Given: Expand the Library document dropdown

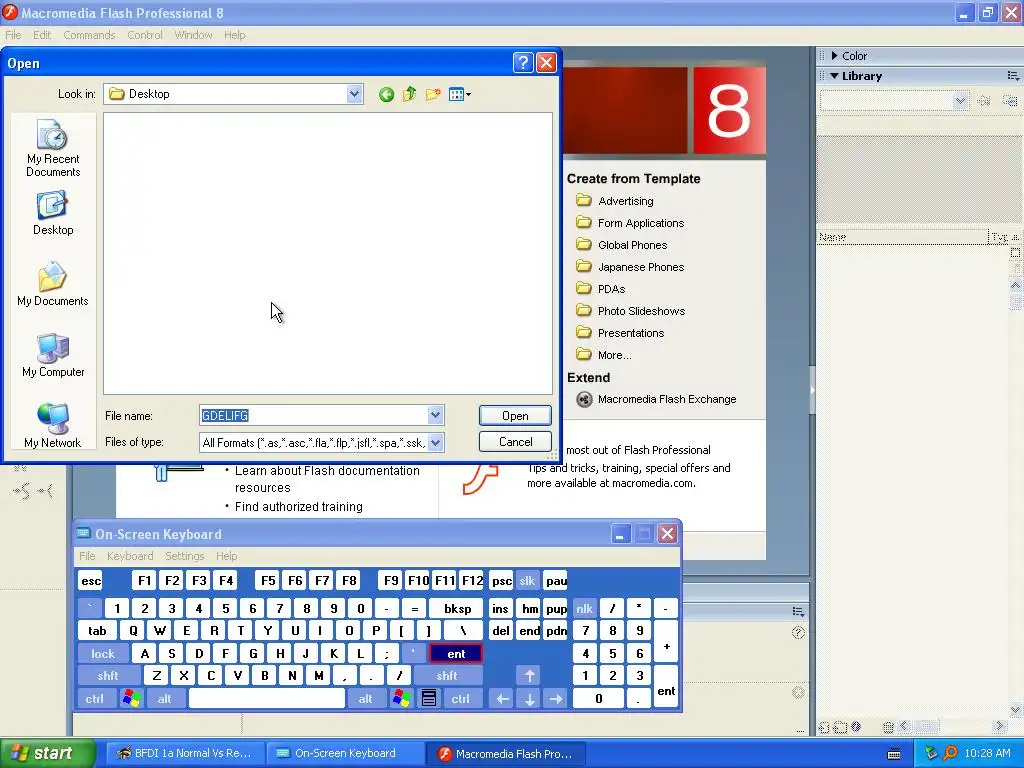Looking at the screenshot, I should [x=959, y=101].
